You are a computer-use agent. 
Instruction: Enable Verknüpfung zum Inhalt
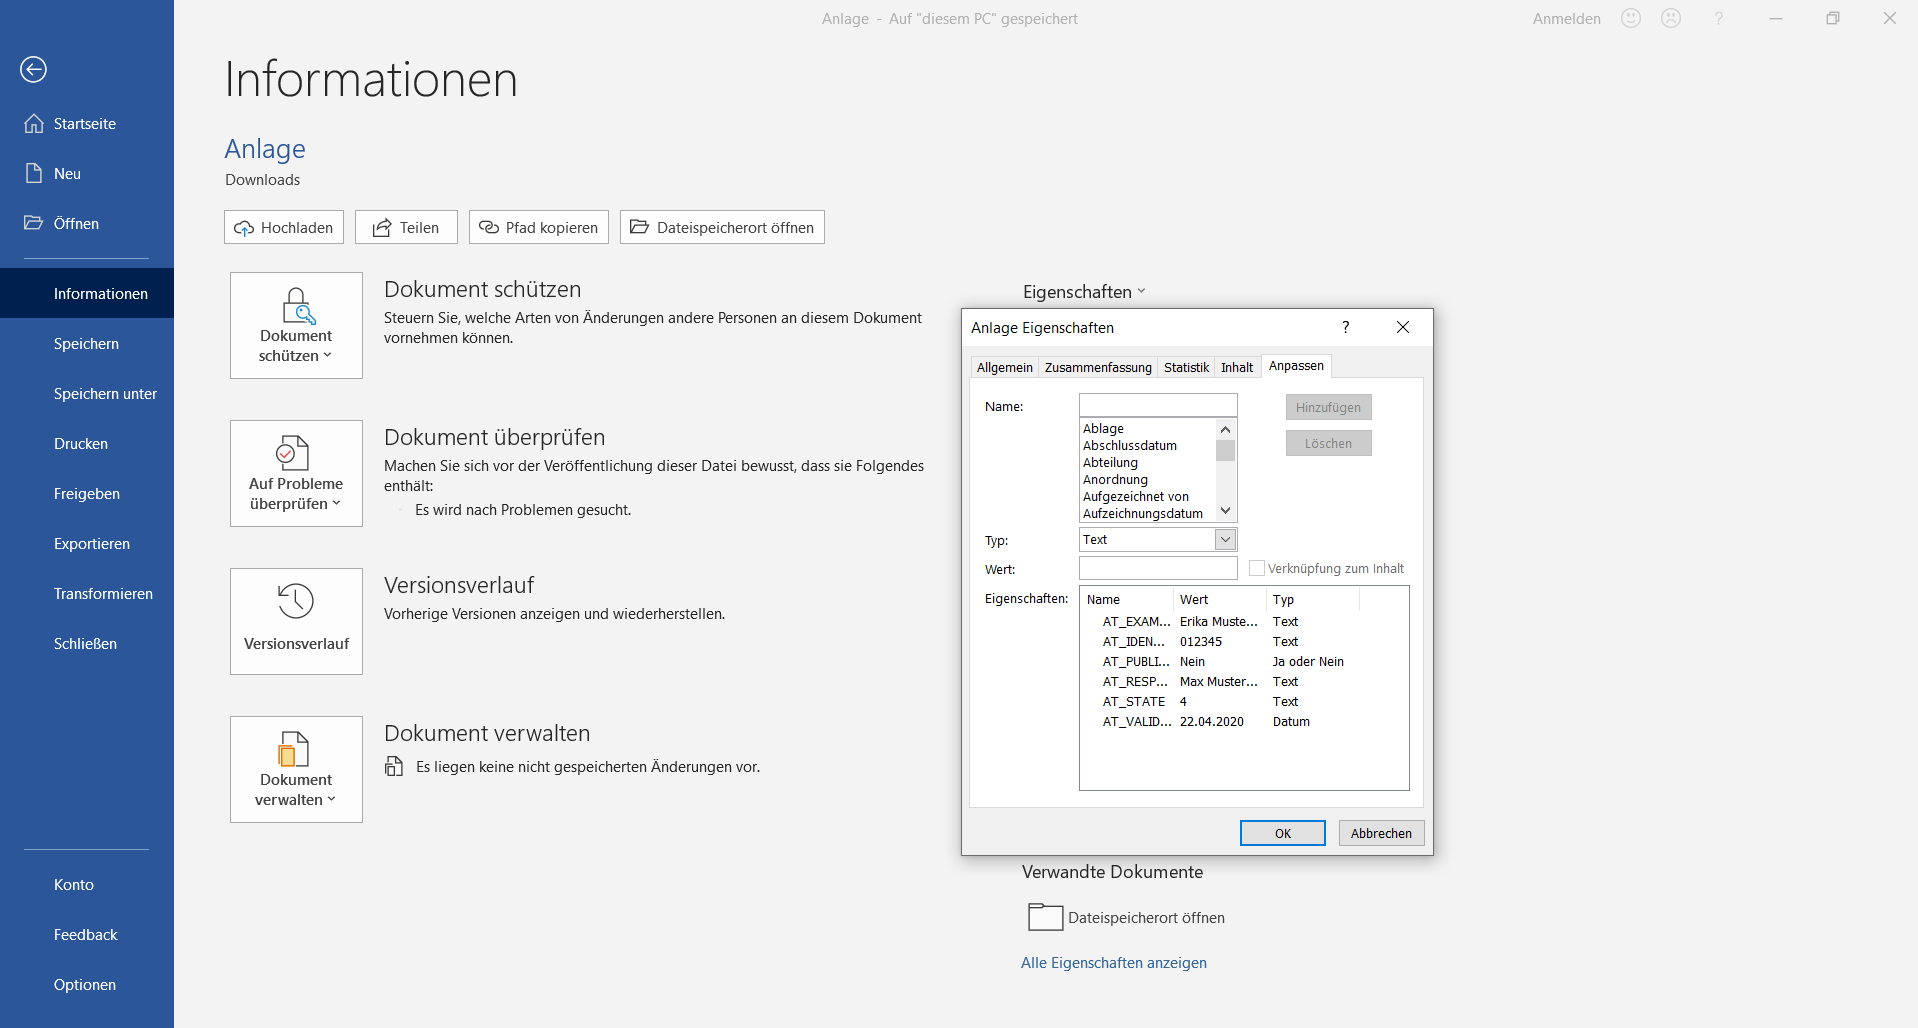point(1256,568)
